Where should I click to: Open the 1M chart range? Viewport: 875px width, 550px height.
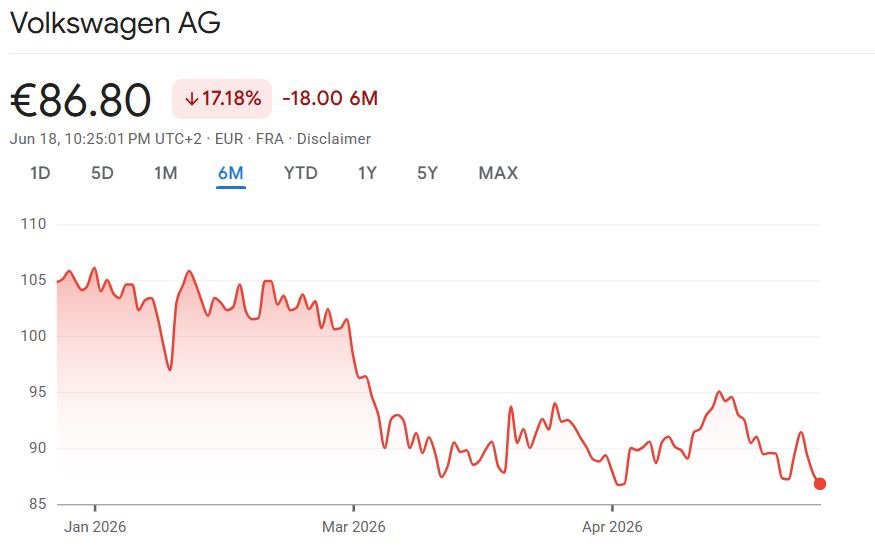[x=166, y=173]
